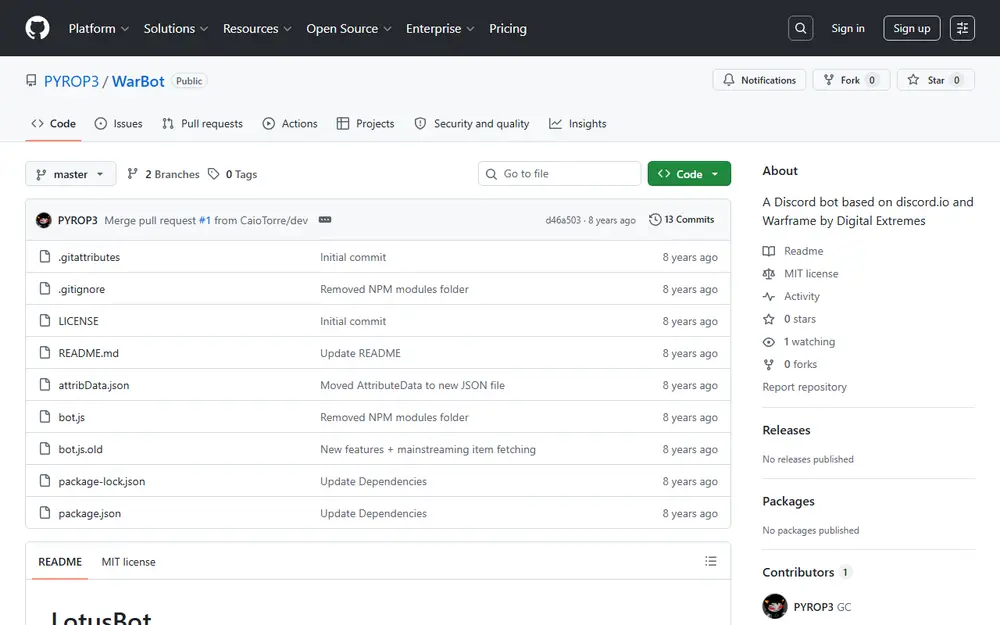Switch to the Pull requests tab
This screenshot has height=625, width=1000.
pyautogui.click(x=202, y=124)
